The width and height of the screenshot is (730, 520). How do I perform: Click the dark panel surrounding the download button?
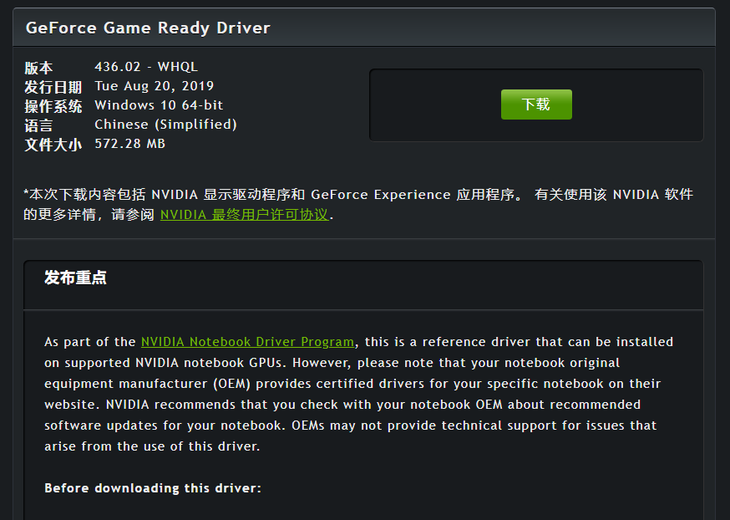(x=536, y=105)
